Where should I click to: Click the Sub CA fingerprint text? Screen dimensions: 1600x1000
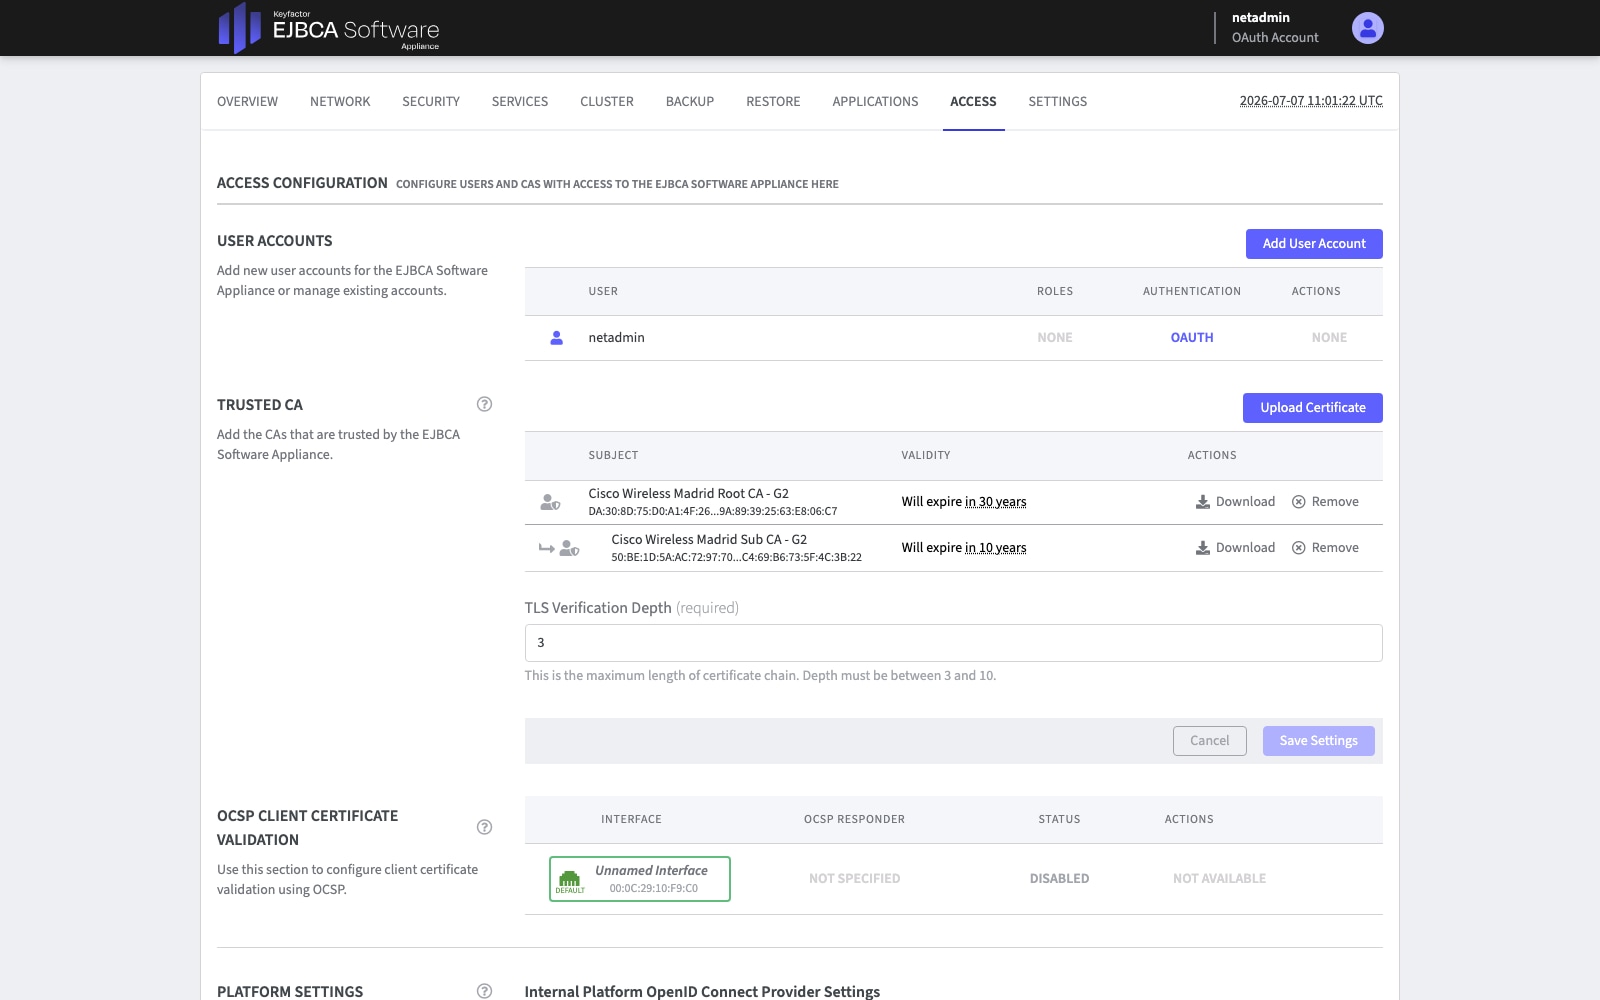736,557
